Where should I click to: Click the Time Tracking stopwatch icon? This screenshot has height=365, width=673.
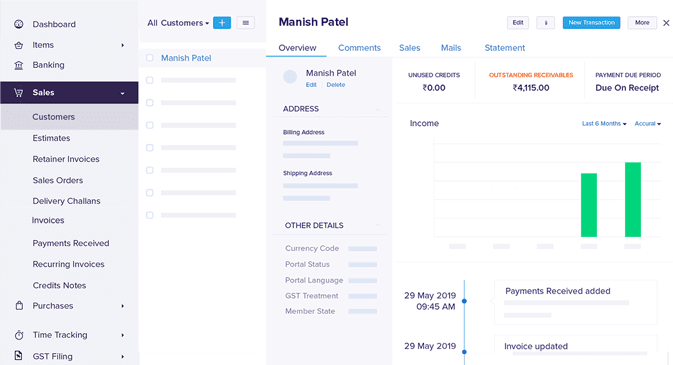[x=19, y=335]
